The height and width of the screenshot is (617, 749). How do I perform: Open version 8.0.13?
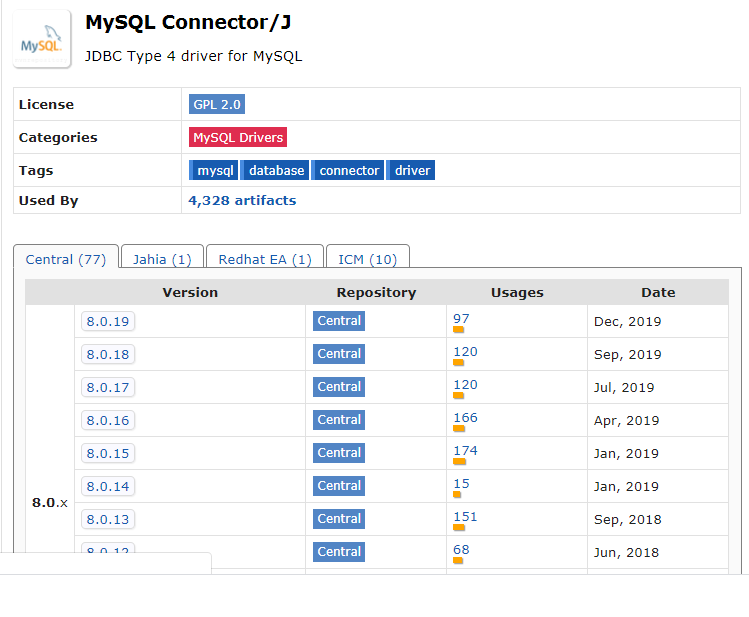pyautogui.click(x=108, y=519)
